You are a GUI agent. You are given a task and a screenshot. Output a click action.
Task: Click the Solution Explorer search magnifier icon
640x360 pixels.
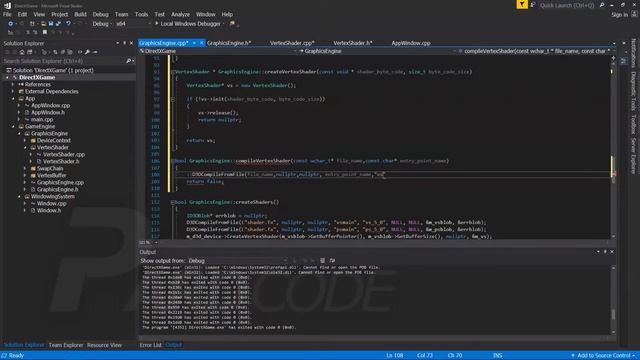pyautogui.click(x=128, y=61)
